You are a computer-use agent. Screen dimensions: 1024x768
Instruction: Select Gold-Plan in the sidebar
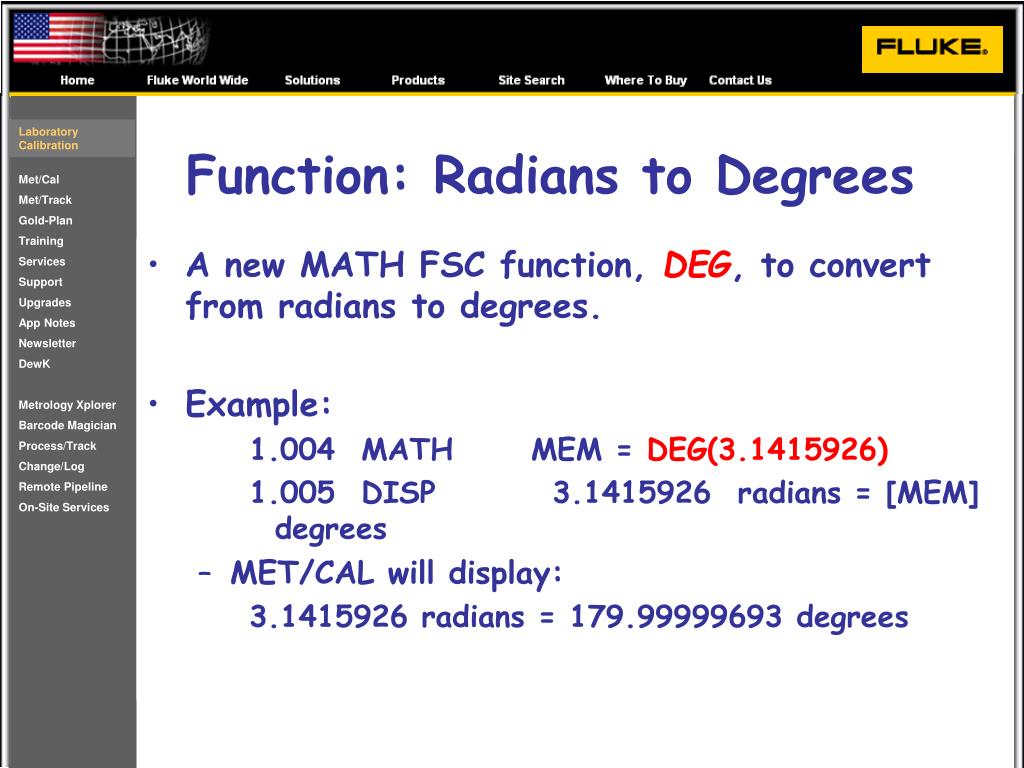pos(45,221)
